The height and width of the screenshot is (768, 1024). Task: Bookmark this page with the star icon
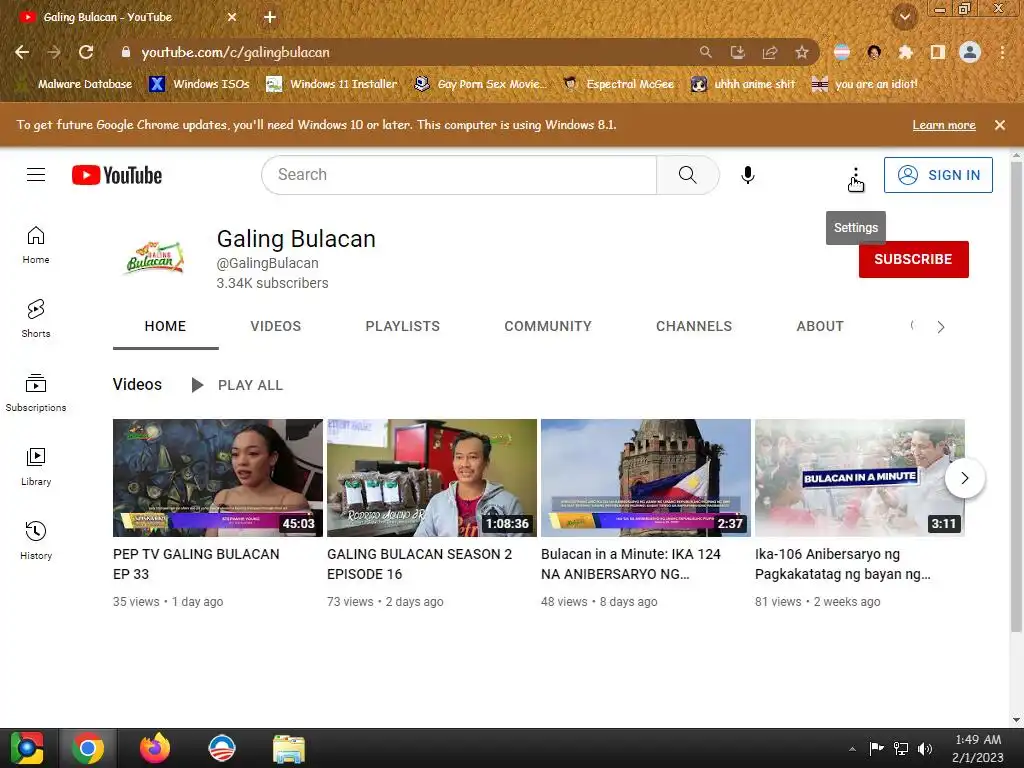click(x=802, y=52)
